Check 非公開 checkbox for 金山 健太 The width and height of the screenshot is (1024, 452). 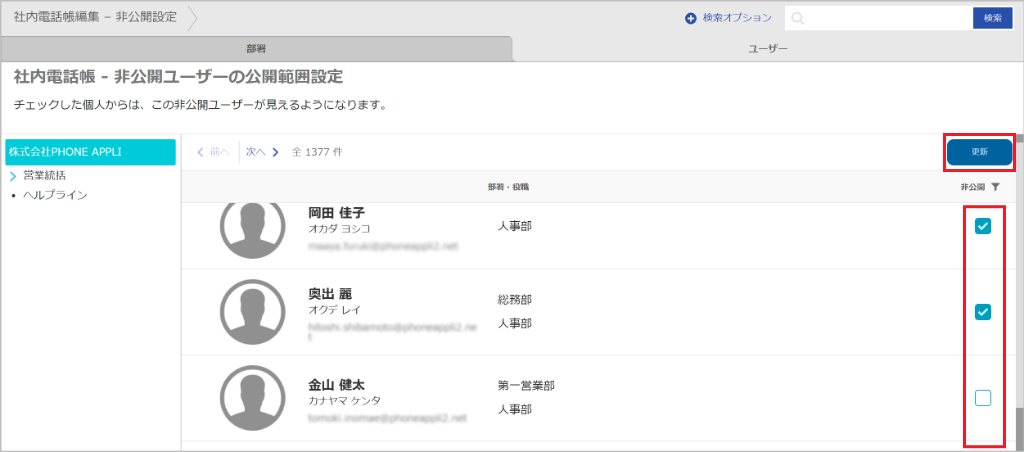(983, 398)
